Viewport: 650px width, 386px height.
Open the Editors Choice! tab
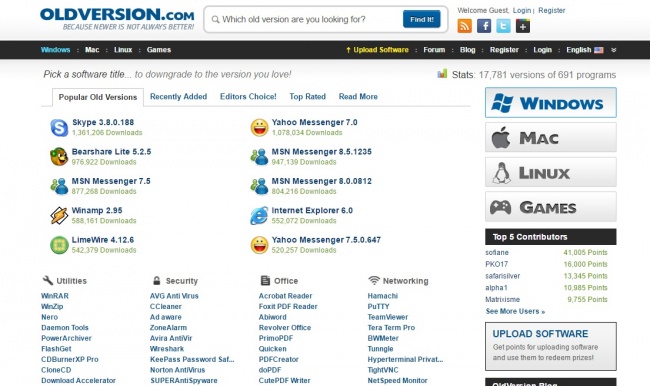[248, 97]
